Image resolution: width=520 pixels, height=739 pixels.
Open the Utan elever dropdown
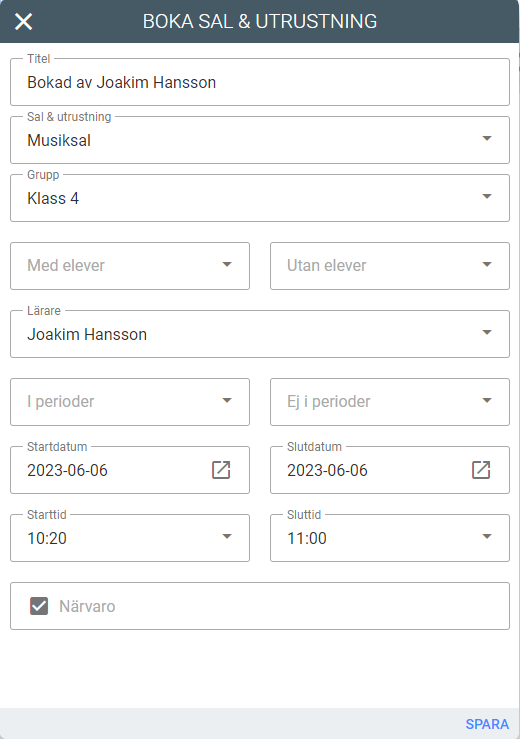(390, 266)
